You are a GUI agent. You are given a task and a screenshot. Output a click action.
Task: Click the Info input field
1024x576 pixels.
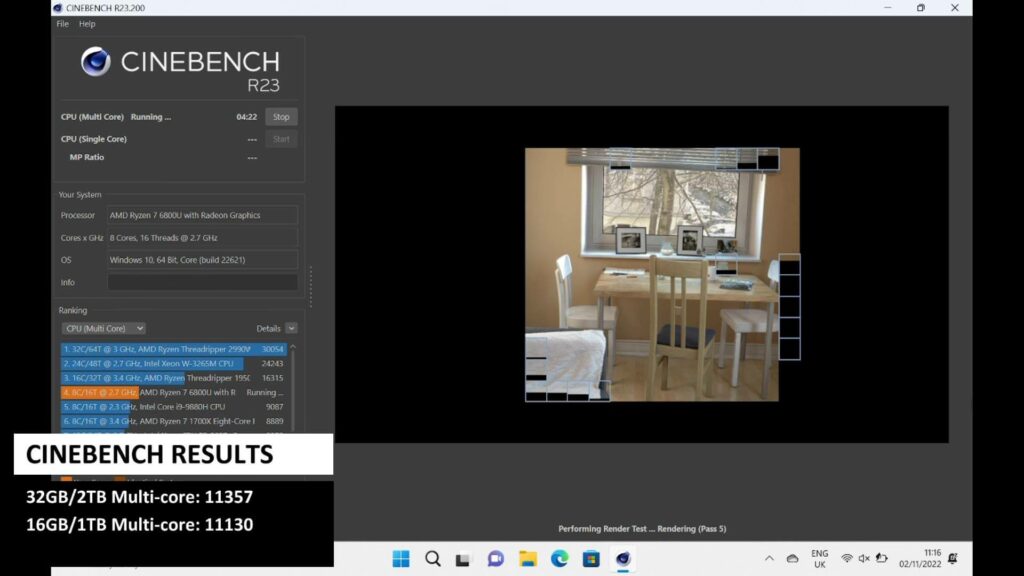(x=202, y=282)
